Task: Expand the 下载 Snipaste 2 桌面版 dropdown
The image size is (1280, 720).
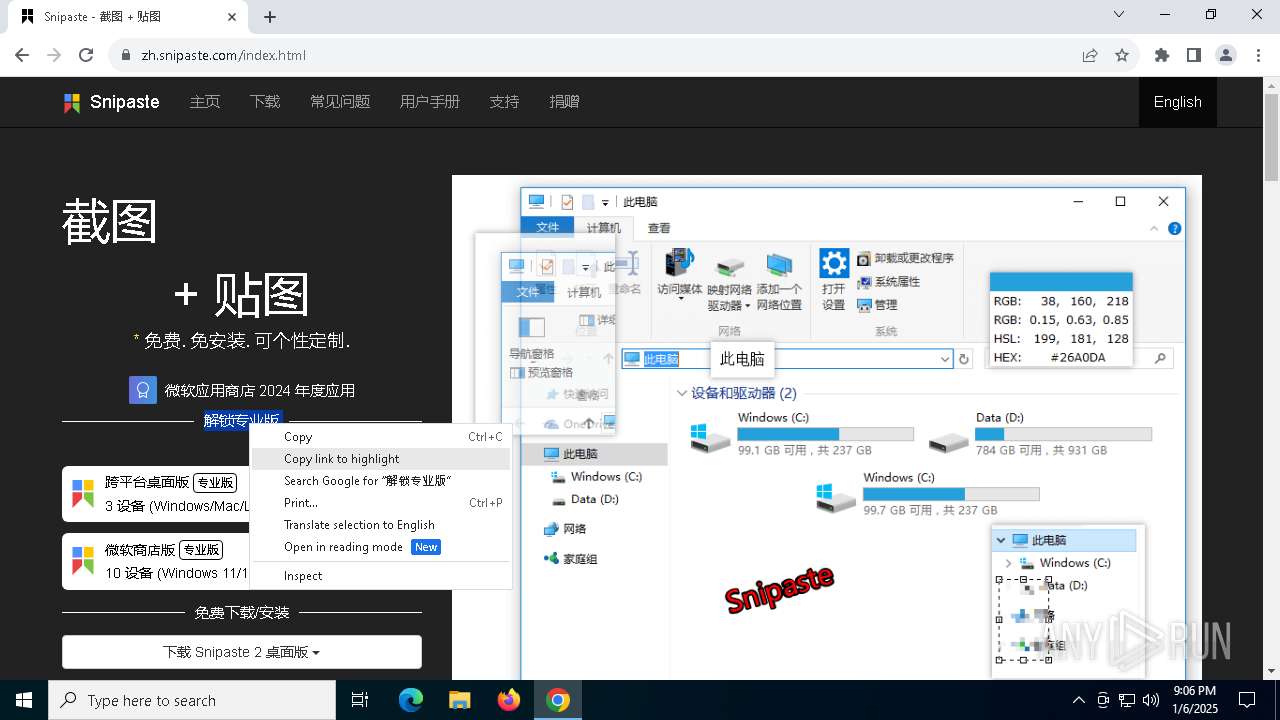Action: (x=242, y=652)
